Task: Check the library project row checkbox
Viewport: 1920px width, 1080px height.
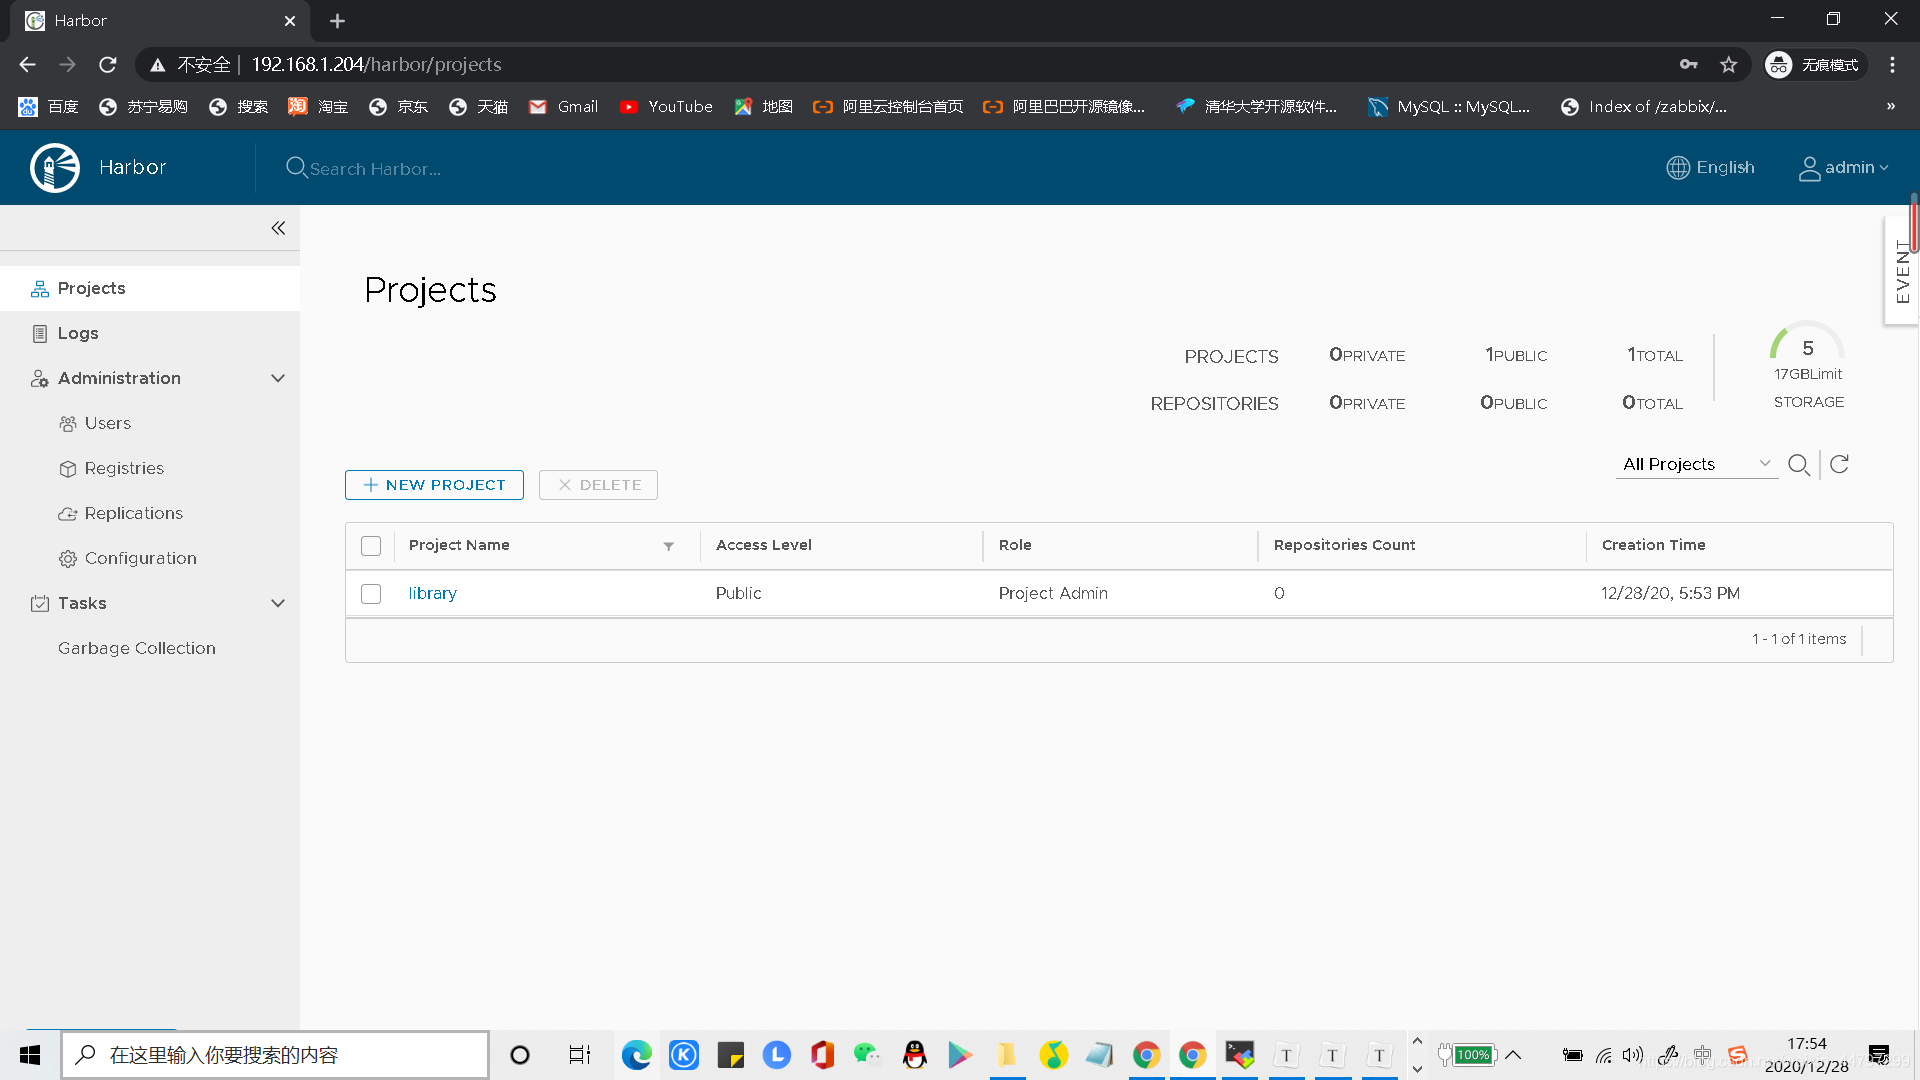Action: click(x=371, y=594)
